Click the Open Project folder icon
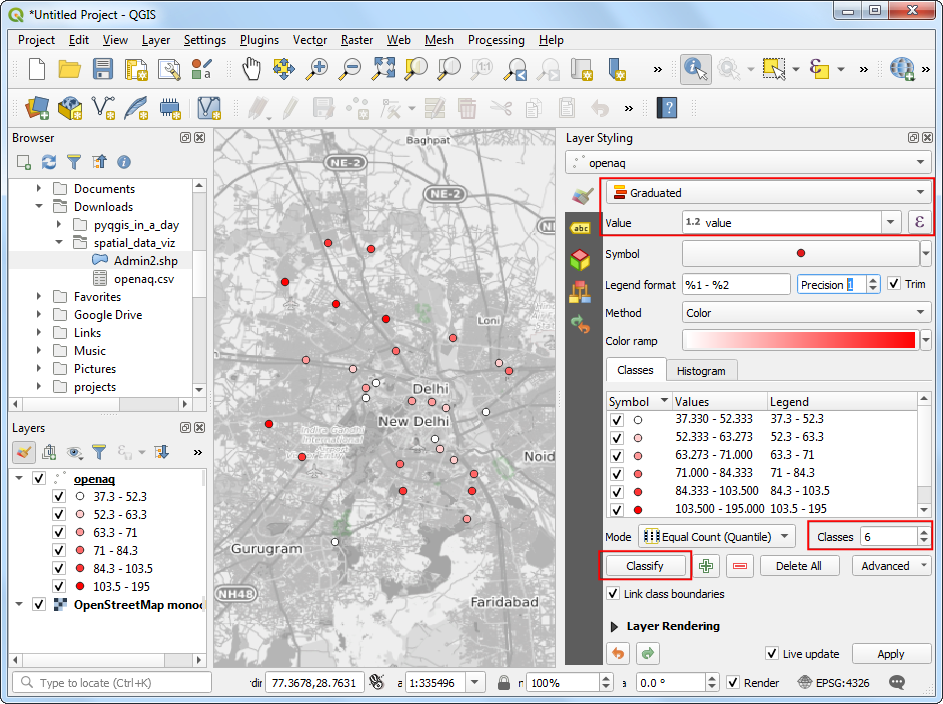 69,69
